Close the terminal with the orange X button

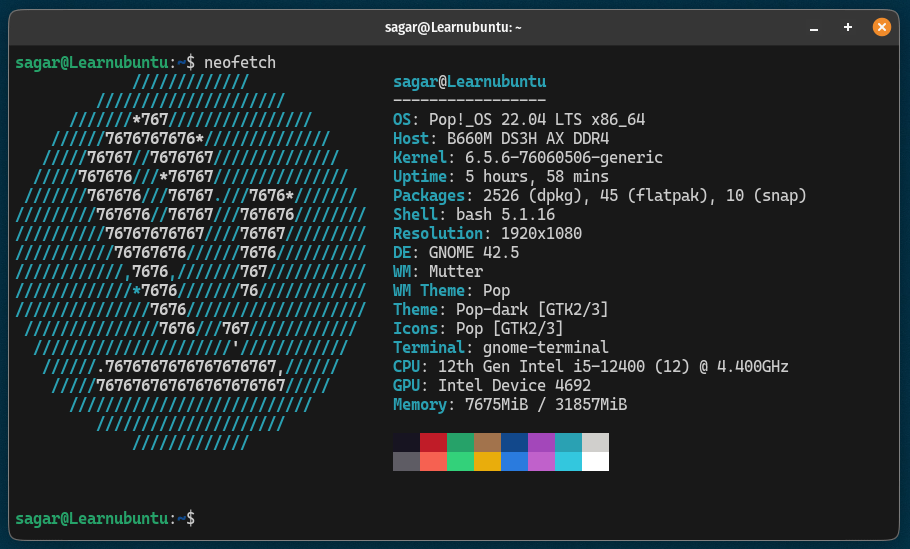(x=882, y=27)
